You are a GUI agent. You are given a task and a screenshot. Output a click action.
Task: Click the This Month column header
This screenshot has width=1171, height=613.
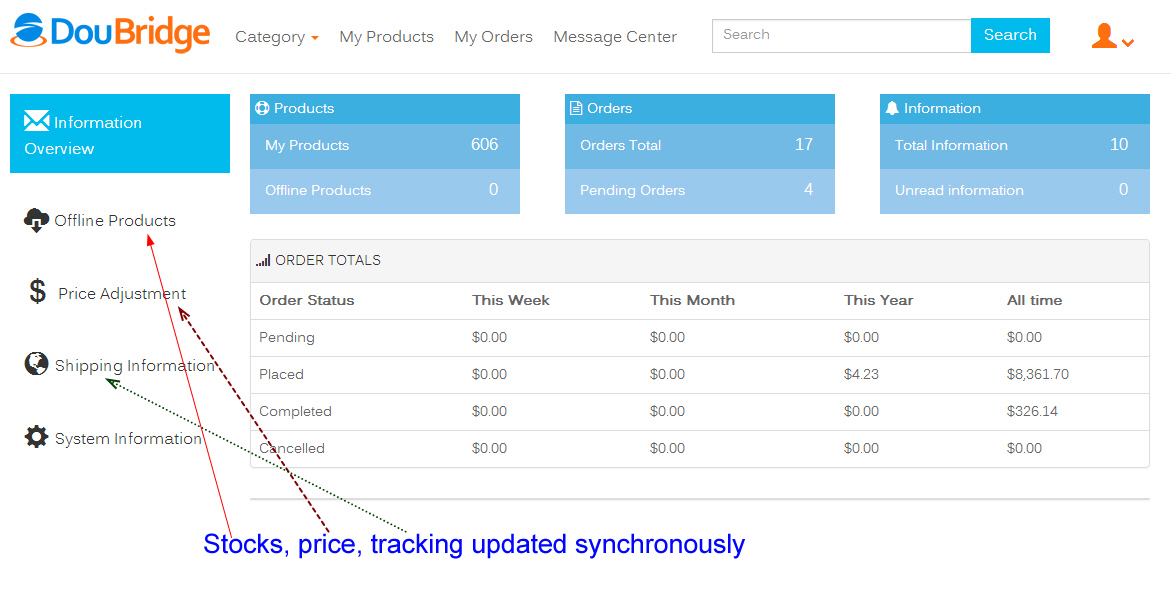pos(692,300)
